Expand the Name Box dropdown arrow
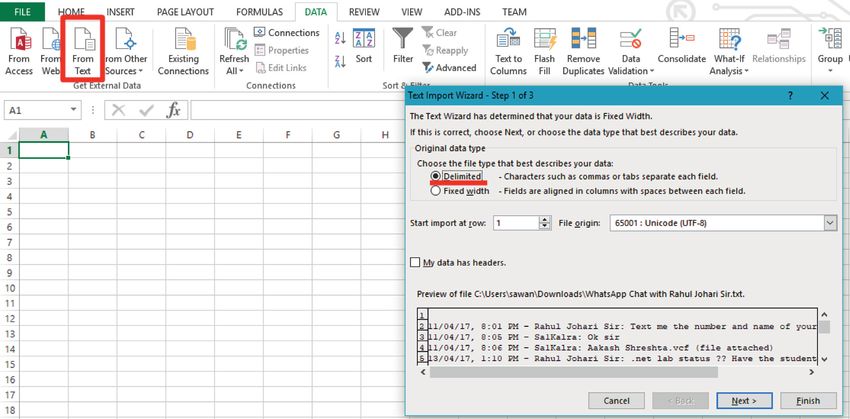Screen dimensions: 850x419 click(x=74, y=110)
